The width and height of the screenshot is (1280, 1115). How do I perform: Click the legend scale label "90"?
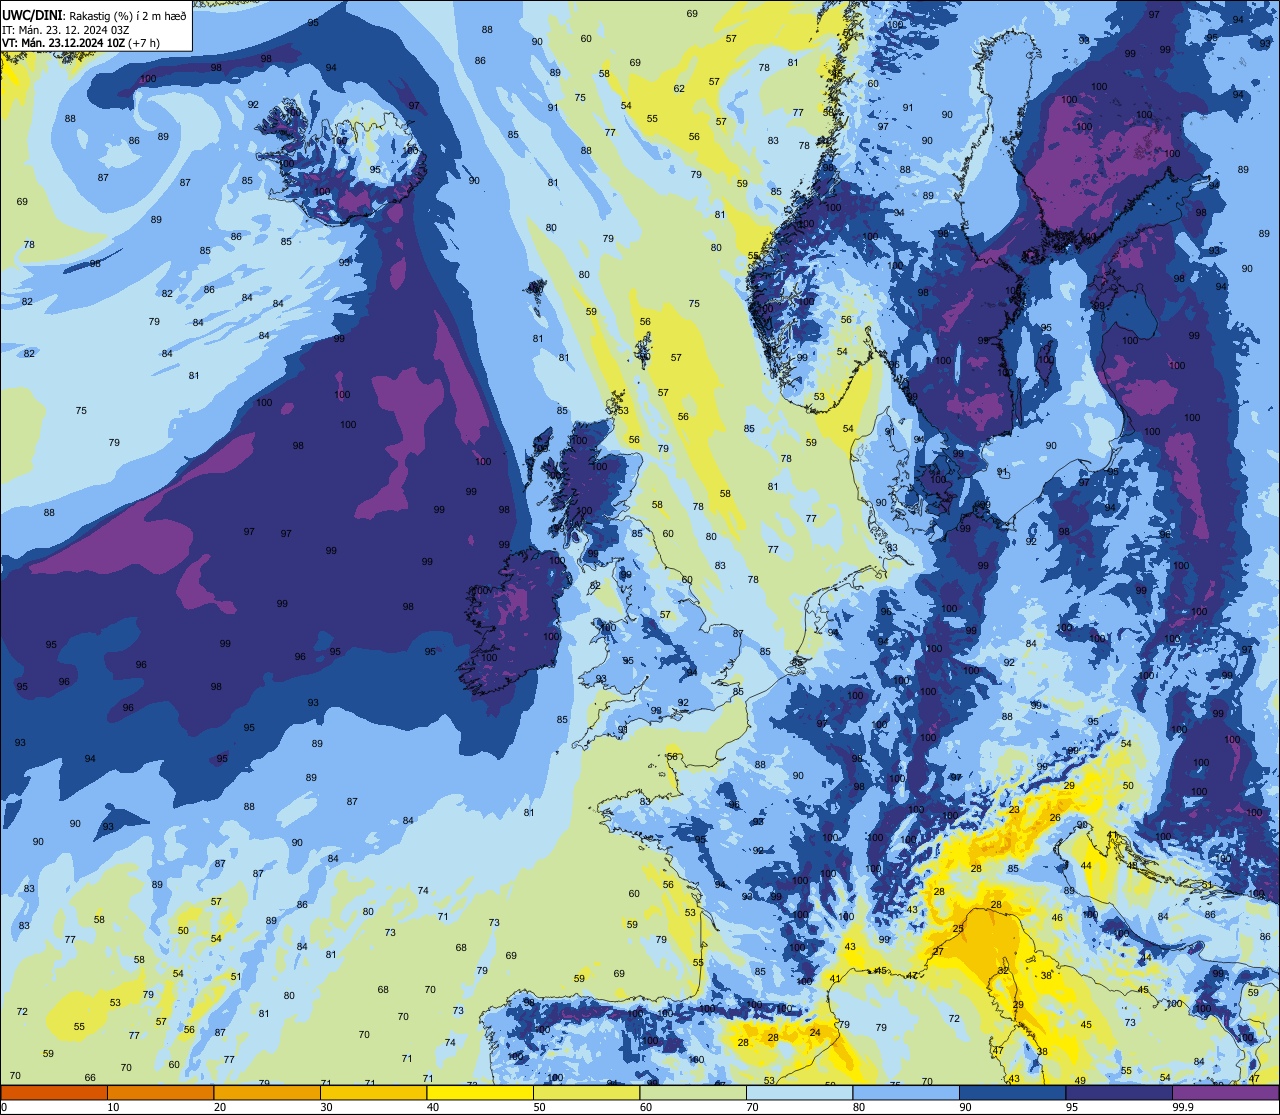pos(965,1107)
